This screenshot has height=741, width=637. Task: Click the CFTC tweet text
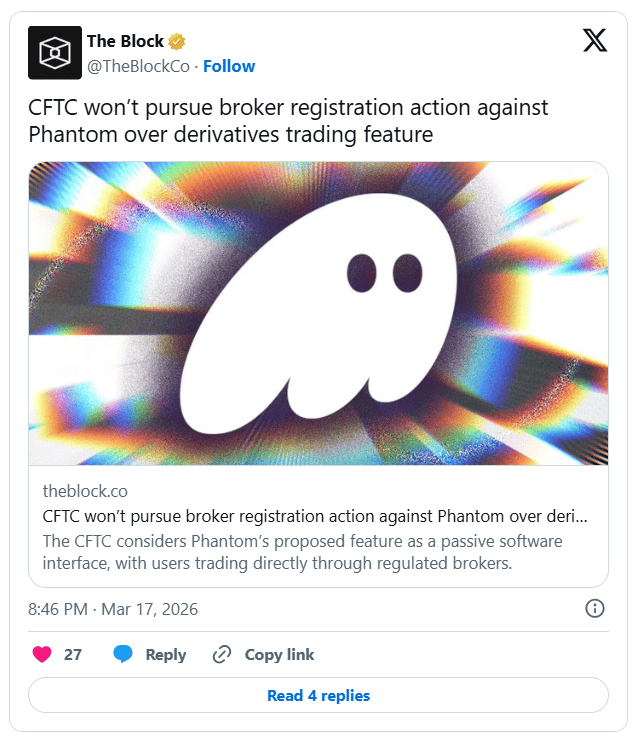pos(290,121)
